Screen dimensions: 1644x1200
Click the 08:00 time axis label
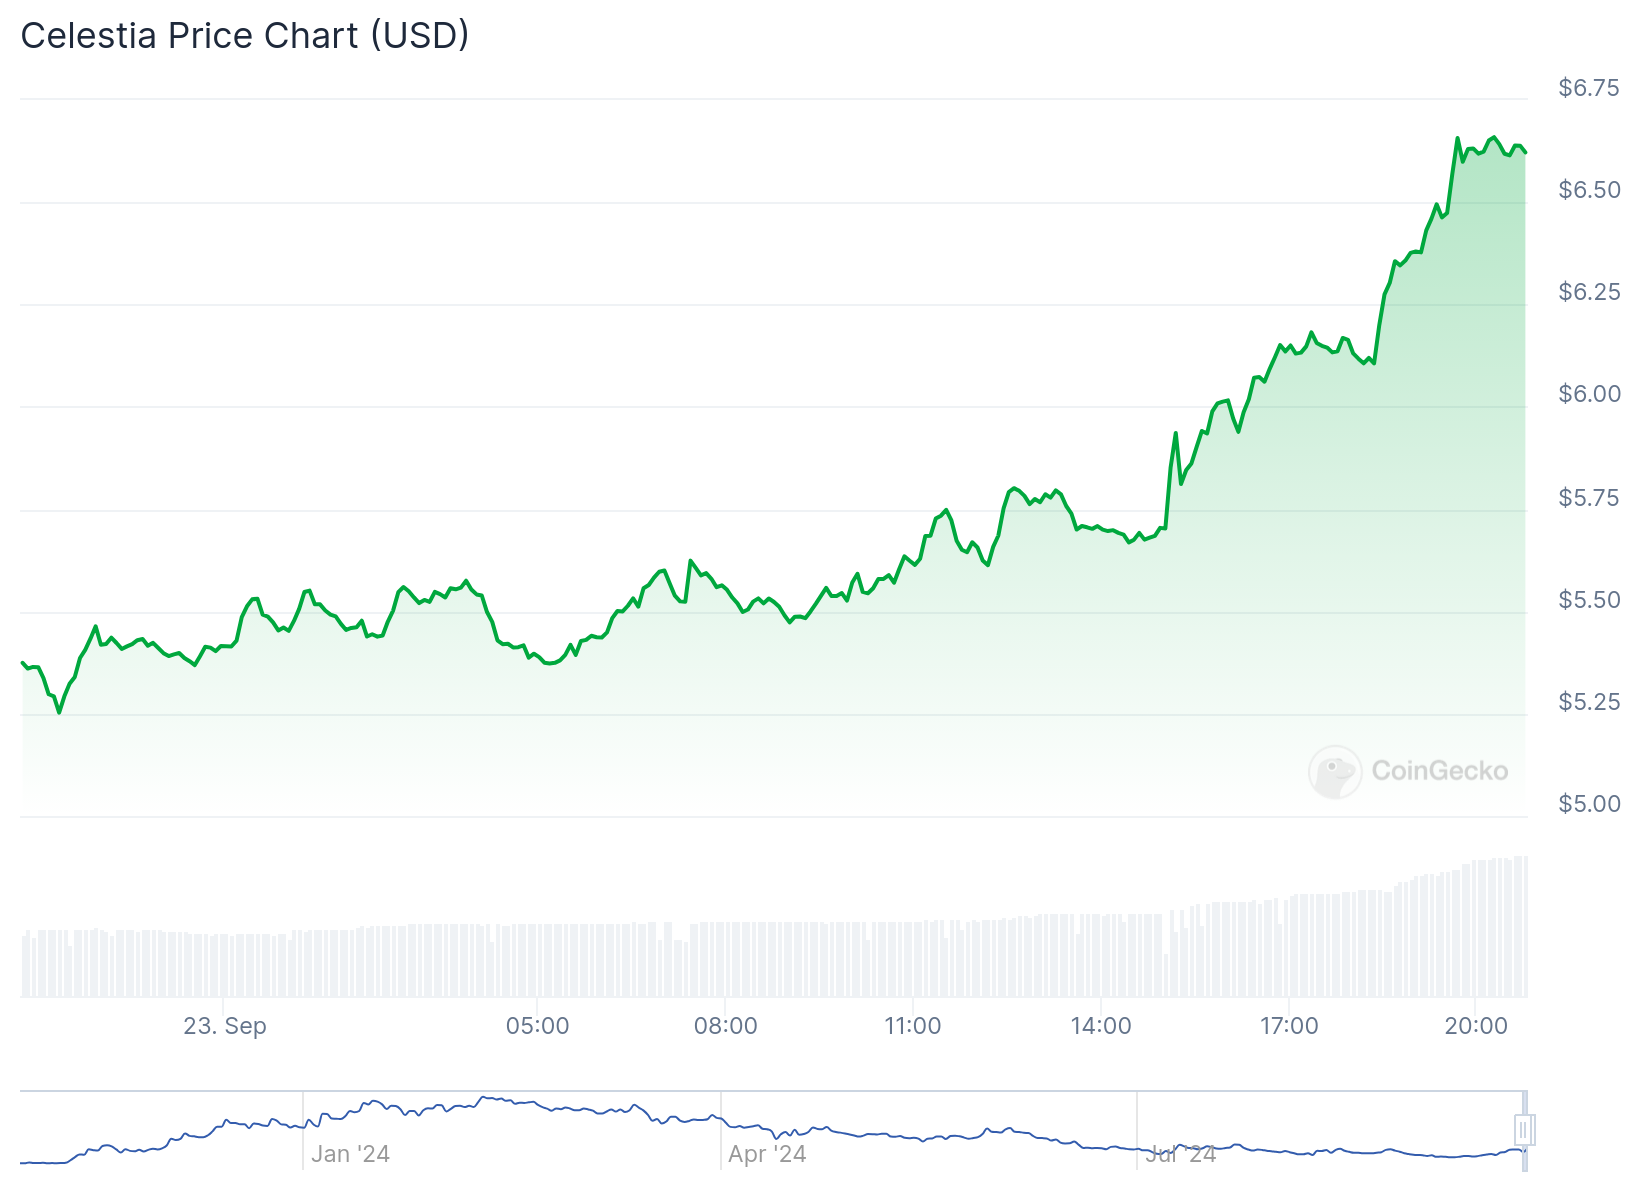pos(725,1026)
